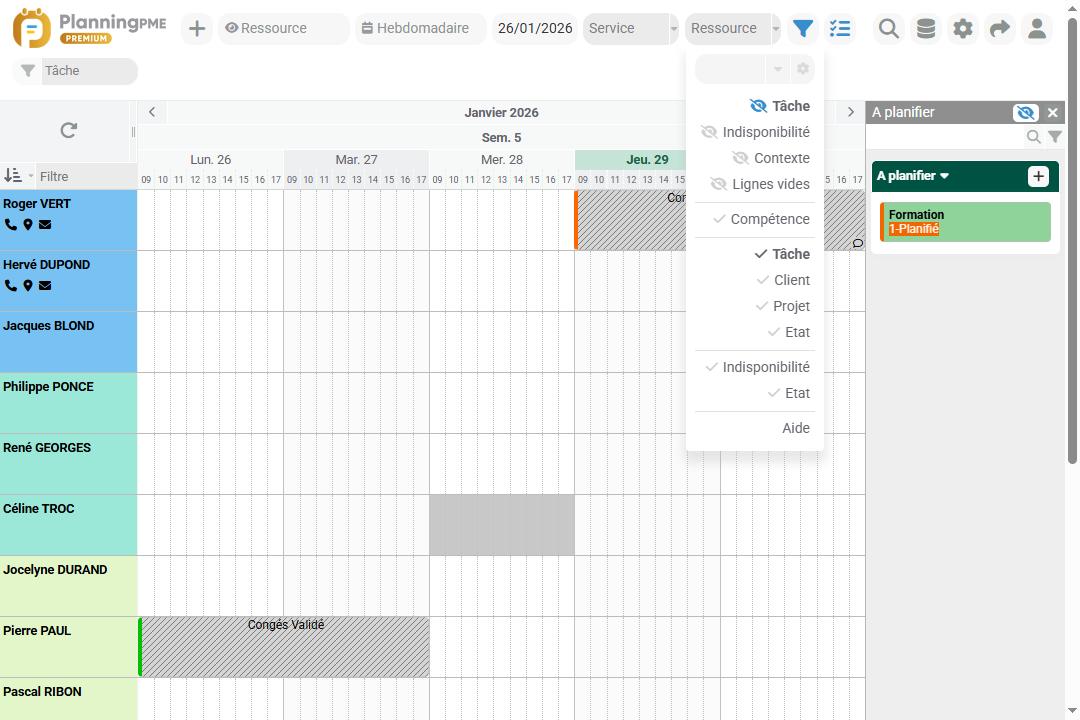Add a new item with plus button

[x=197, y=28]
